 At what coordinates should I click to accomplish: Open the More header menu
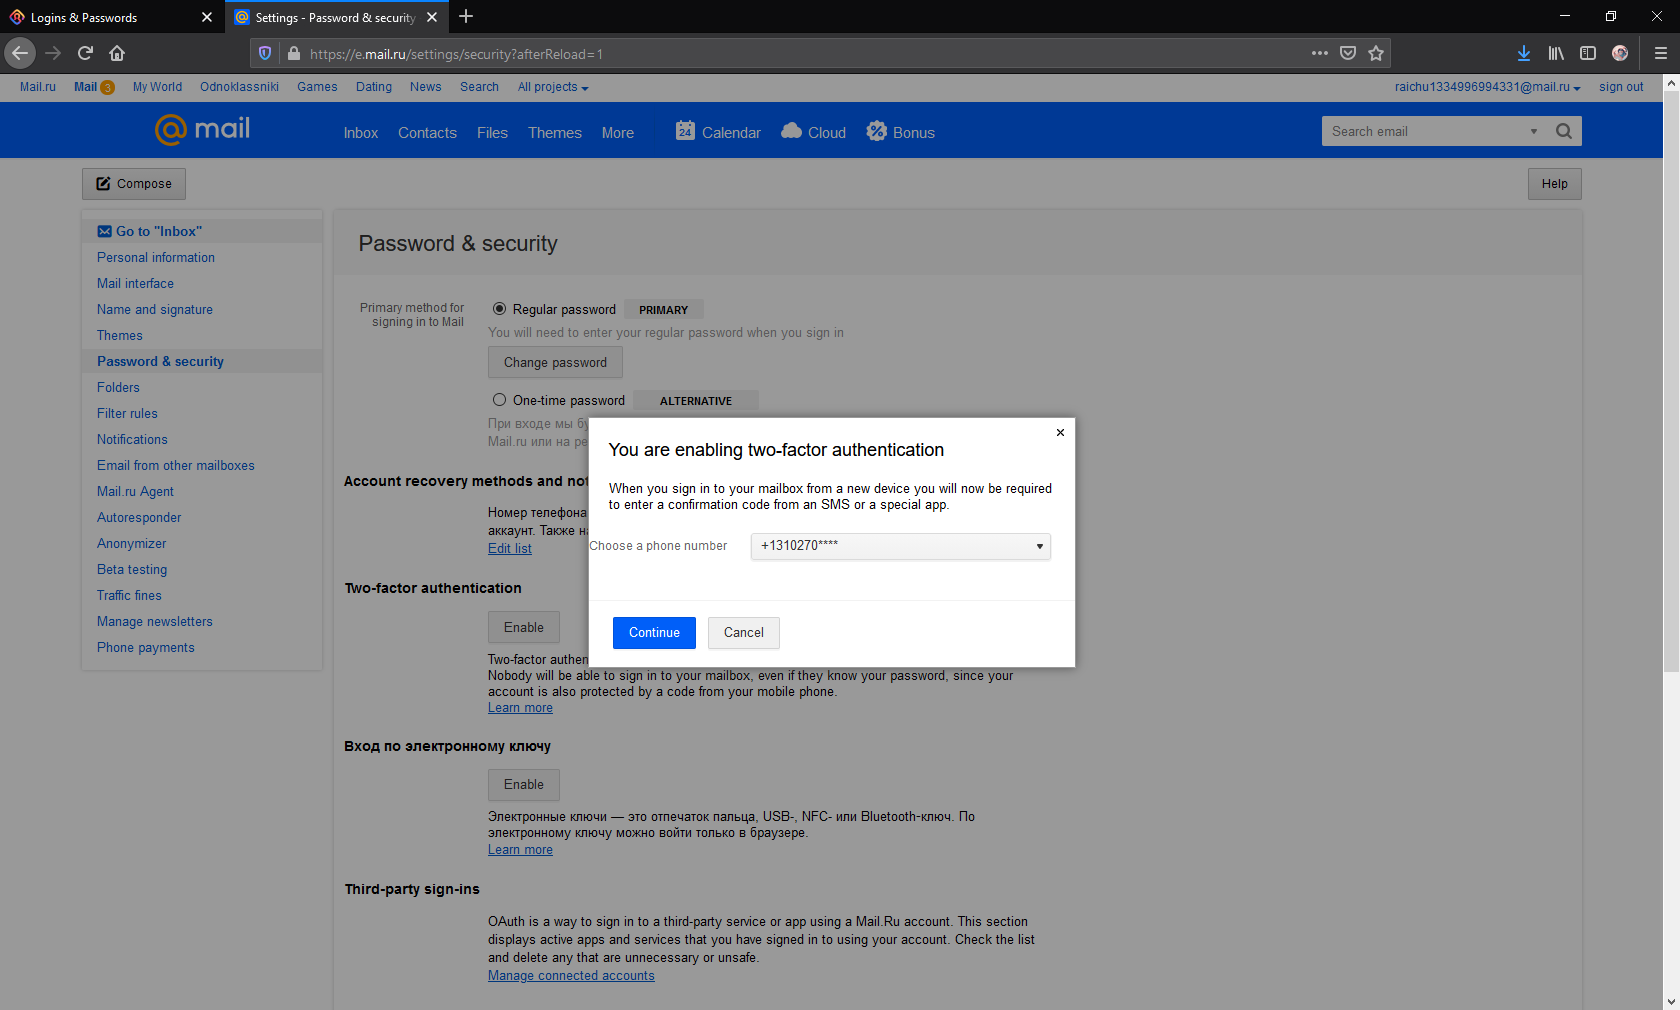(x=618, y=133)
